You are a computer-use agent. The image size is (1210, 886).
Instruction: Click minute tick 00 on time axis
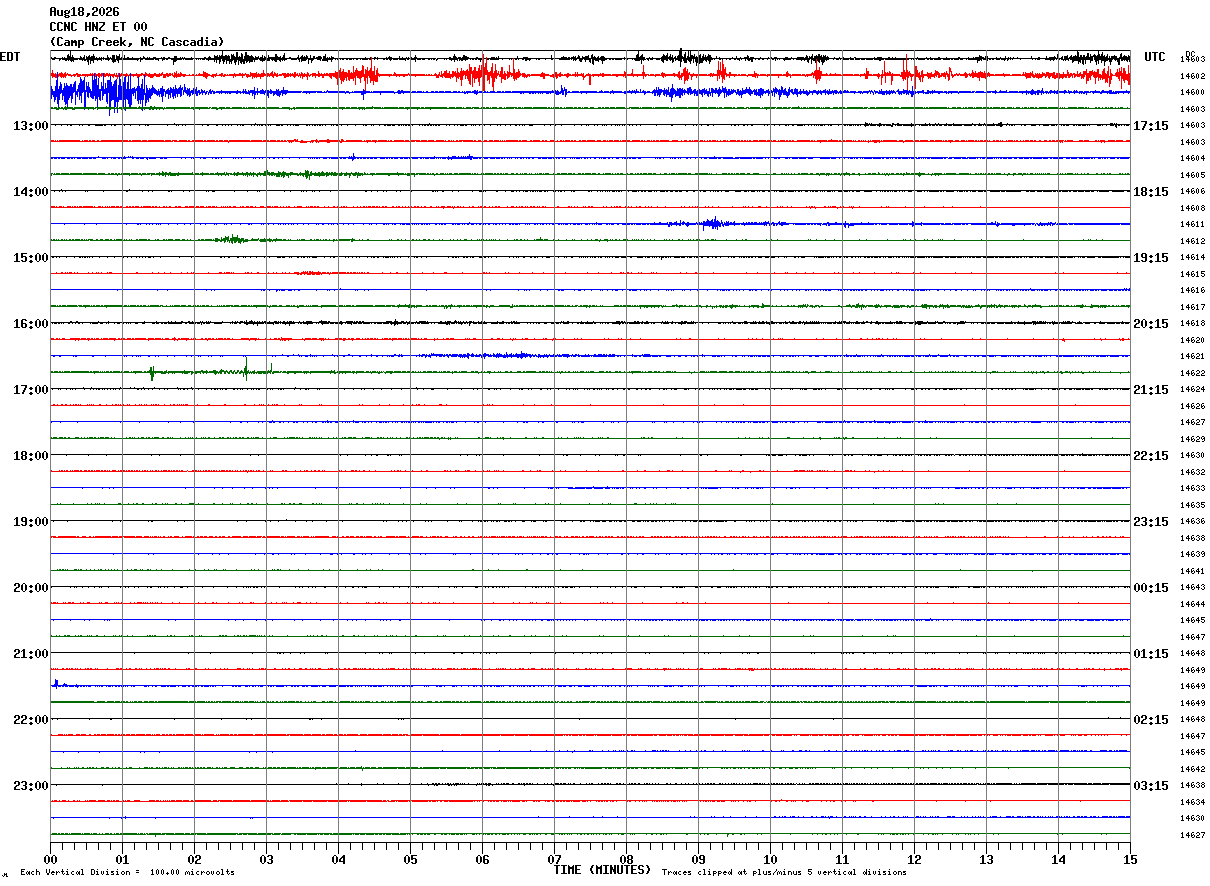50,859
